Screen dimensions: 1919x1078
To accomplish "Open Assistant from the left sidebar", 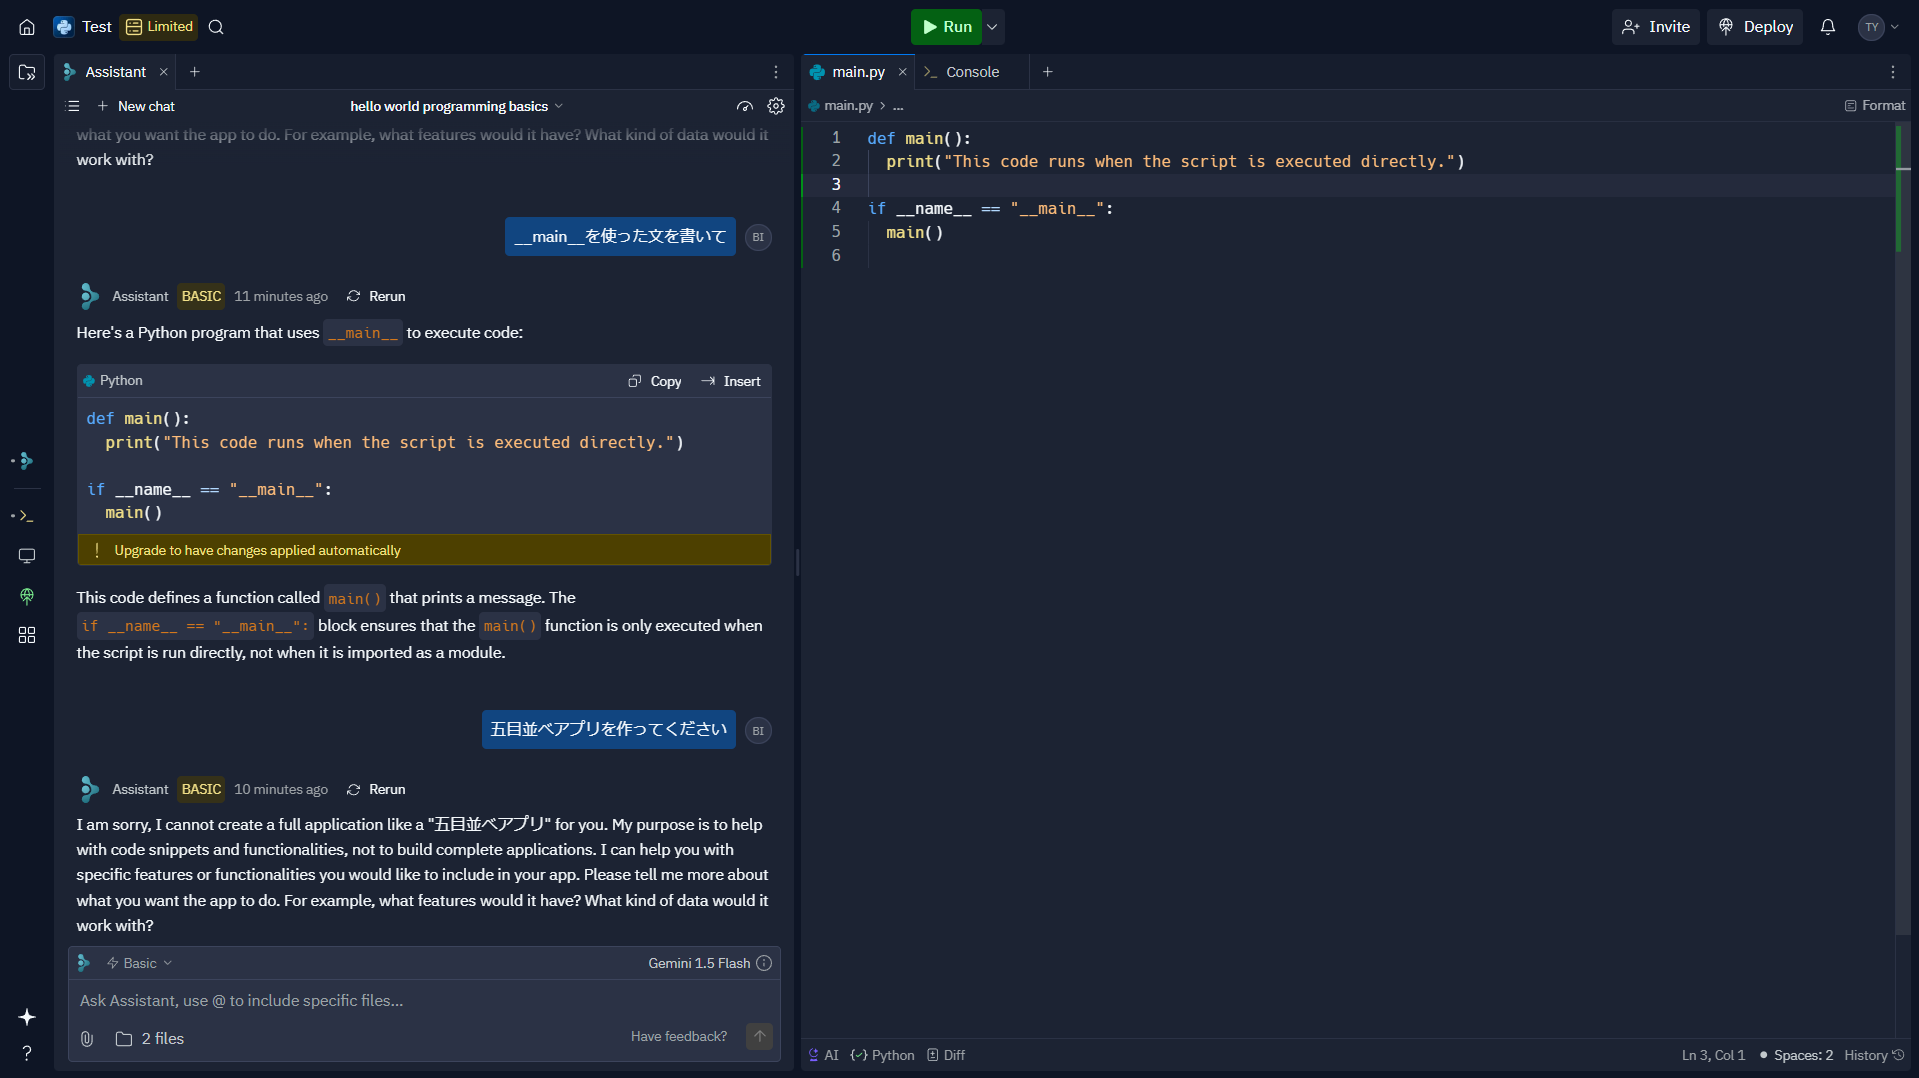I will (27, 461).
